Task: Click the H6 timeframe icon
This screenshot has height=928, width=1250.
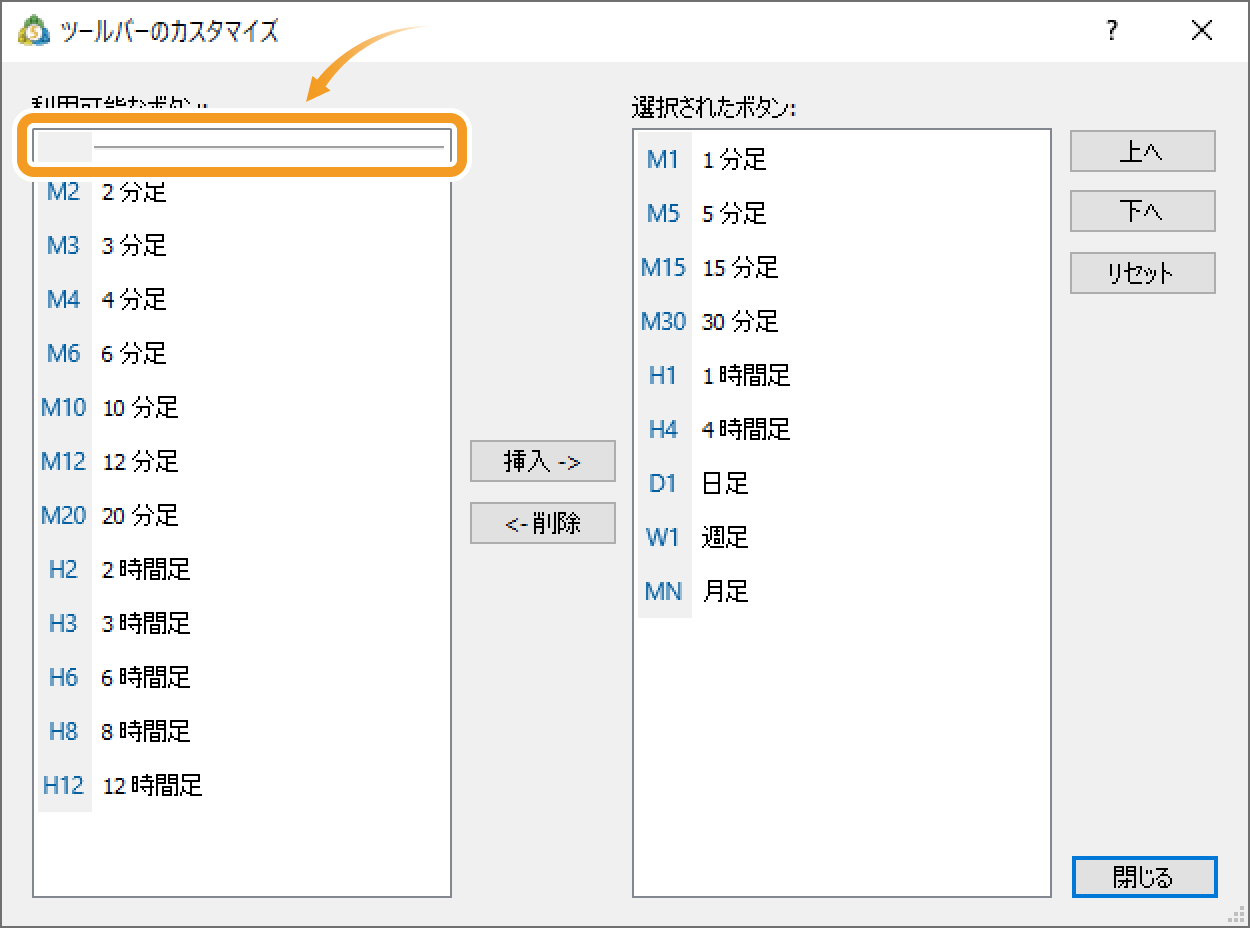Action: 63,677
